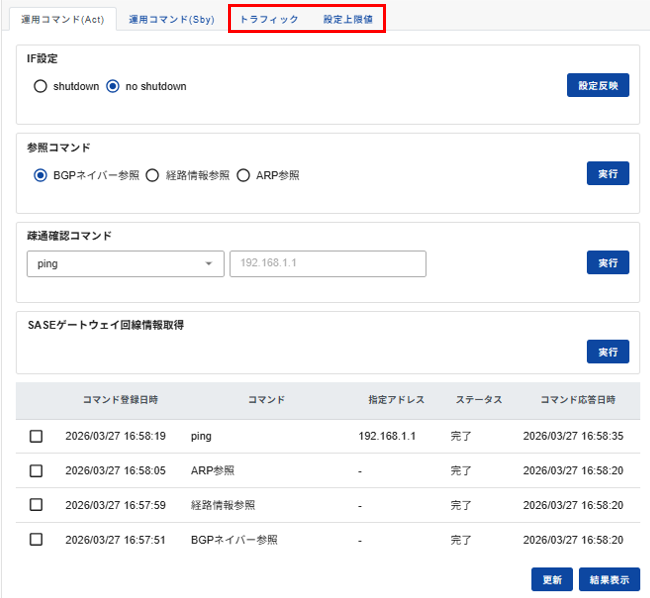This screenshot has height=598, width=650.
Task: Tick the ARP参照 row checkbox
Action: (x=36, y=470)
